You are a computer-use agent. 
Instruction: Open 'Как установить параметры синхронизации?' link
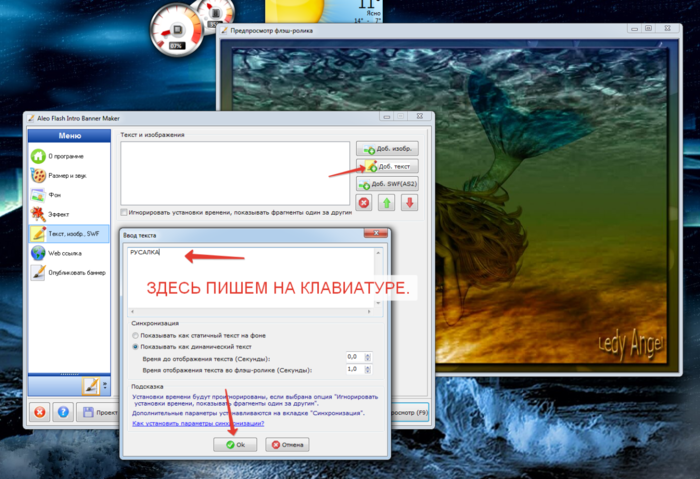pyautogui.click(x=194, y=423)
